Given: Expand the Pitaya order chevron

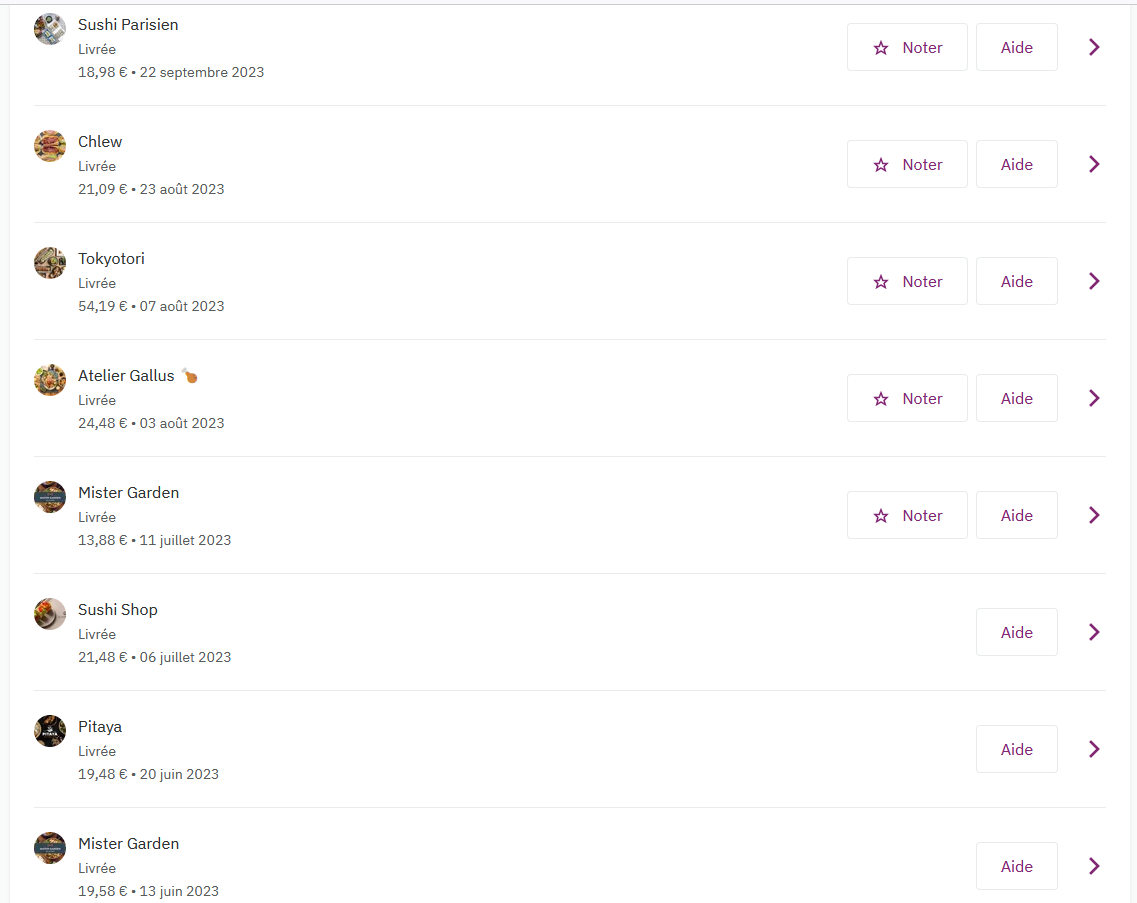Looking at the screenshot, I should tap(1094, 749).
